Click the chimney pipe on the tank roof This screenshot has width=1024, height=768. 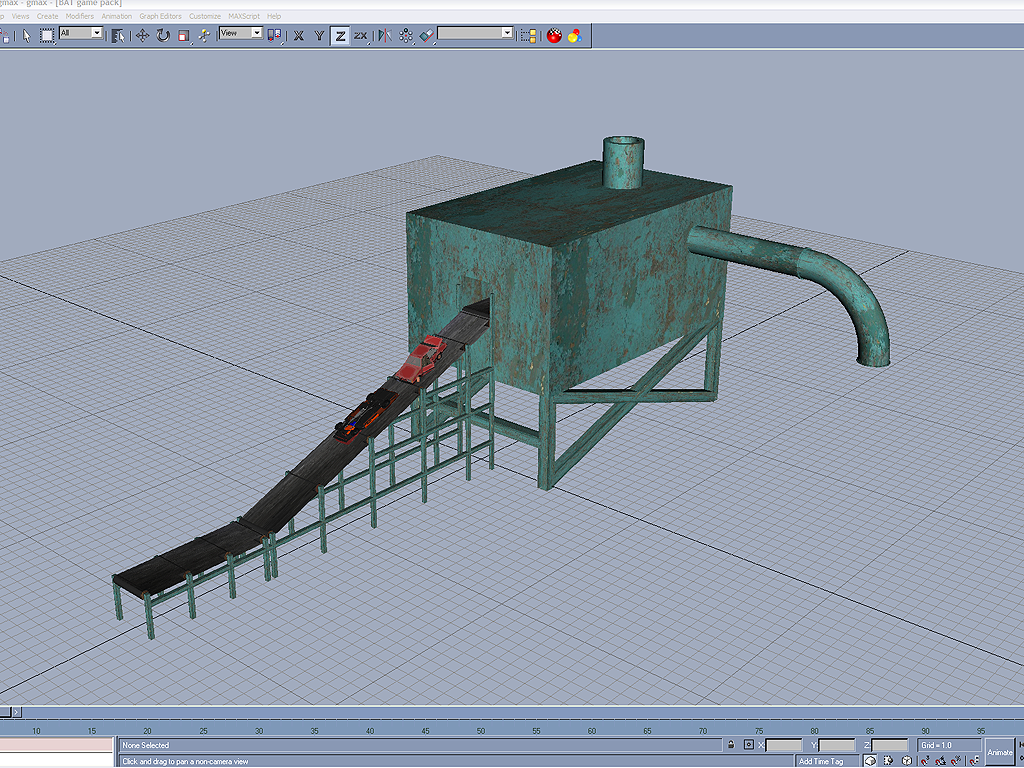623,162
